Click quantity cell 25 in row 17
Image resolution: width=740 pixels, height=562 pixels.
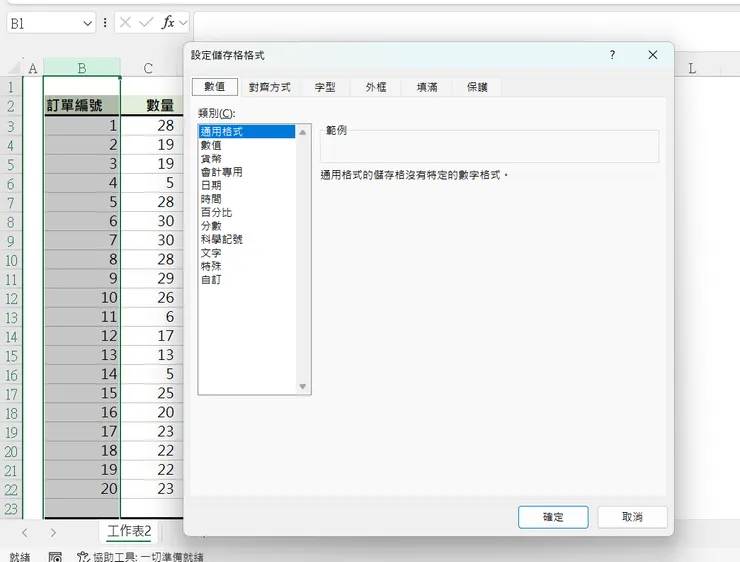click(x=151, y=393)
